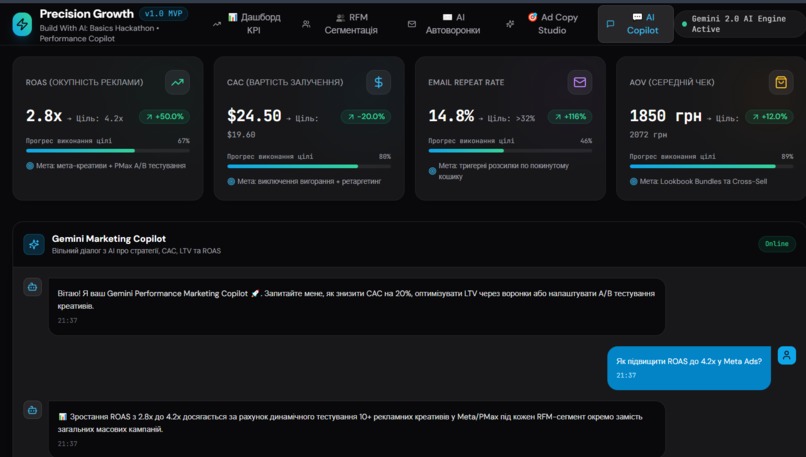Click the AOV goal progress bar
Screen dimensions: 806x457
click(x=711, y=166)
